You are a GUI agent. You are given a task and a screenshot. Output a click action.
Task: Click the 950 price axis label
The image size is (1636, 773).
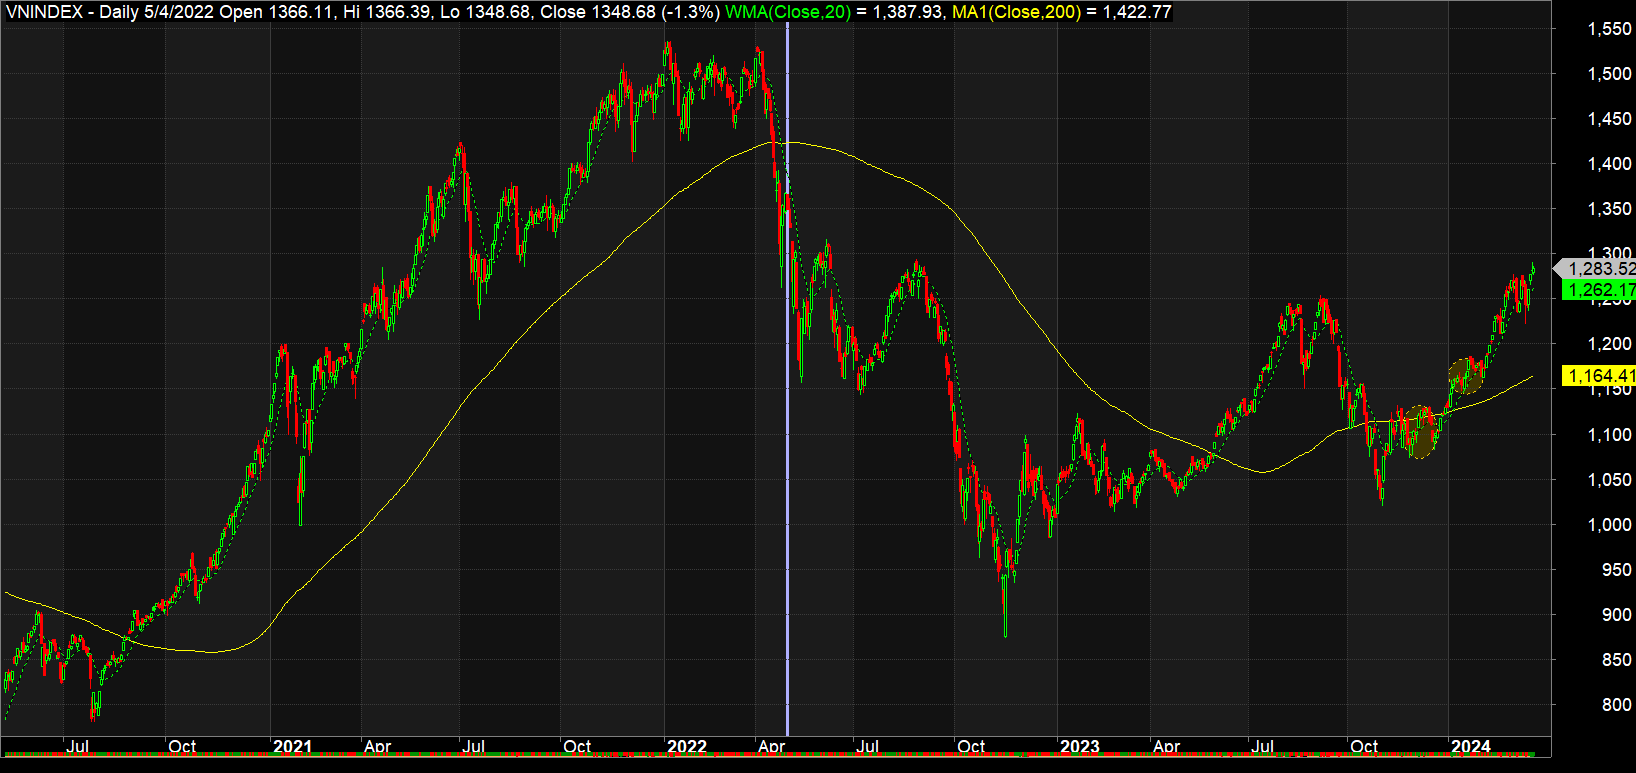pyautogui.click(x=1617, y=570)
